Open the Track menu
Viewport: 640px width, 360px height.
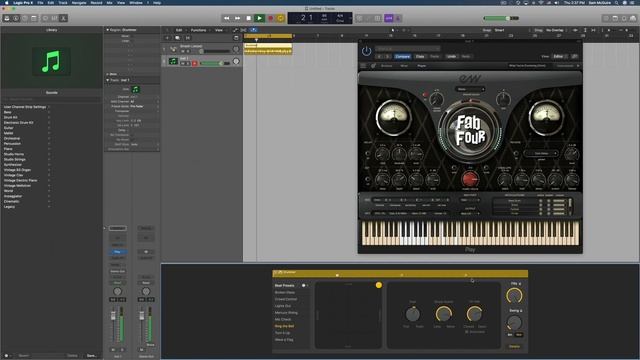63,2
